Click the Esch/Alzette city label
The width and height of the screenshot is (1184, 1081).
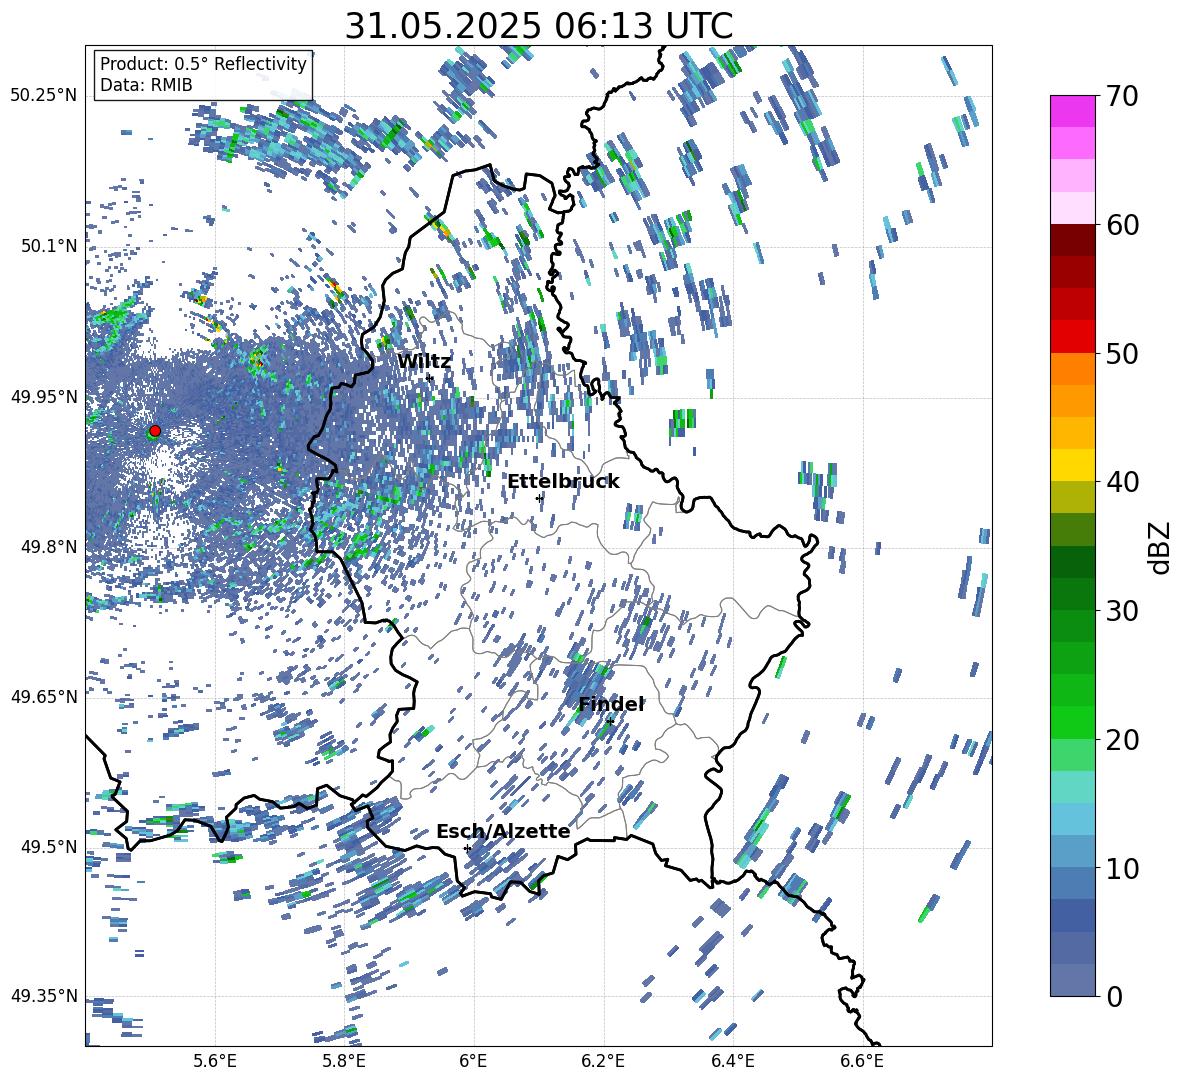[x=503, y=831]
